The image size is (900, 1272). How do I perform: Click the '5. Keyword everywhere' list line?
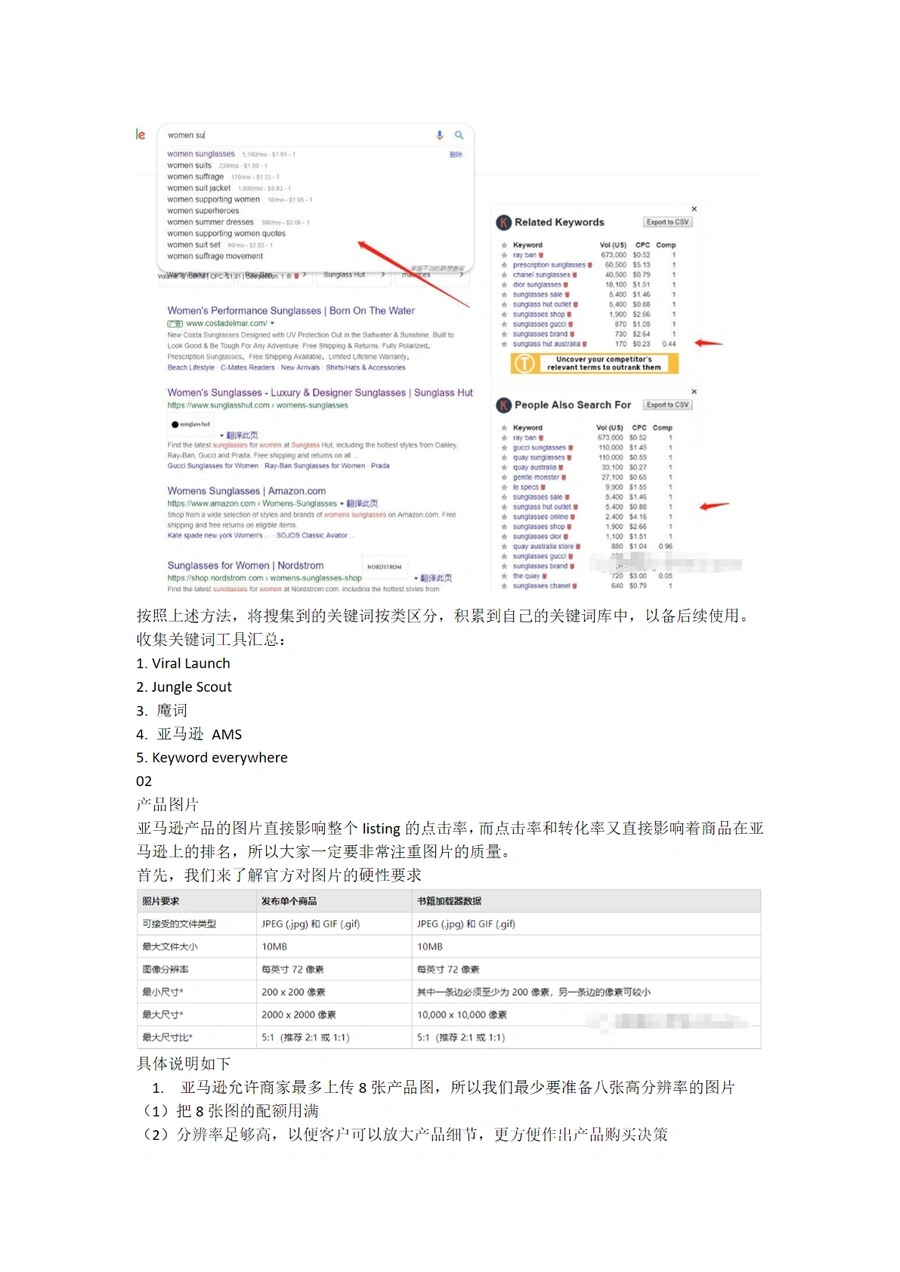tap(212, 757)
